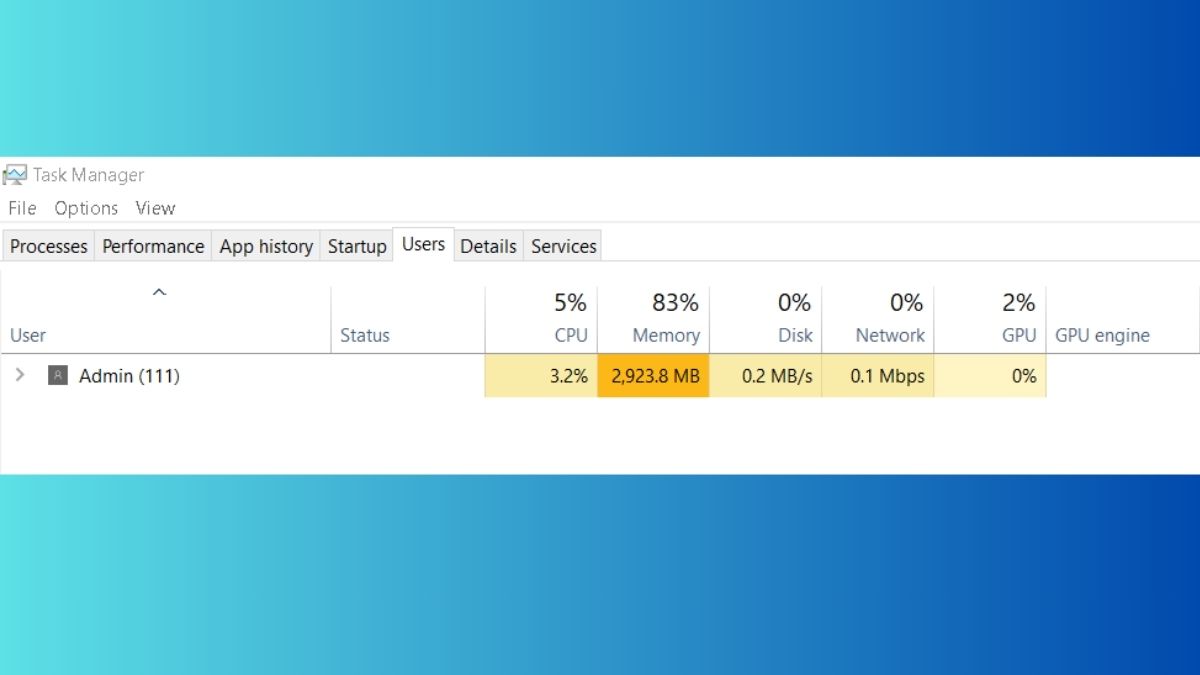Click the Task Manager application icon

tap(14, 174)
